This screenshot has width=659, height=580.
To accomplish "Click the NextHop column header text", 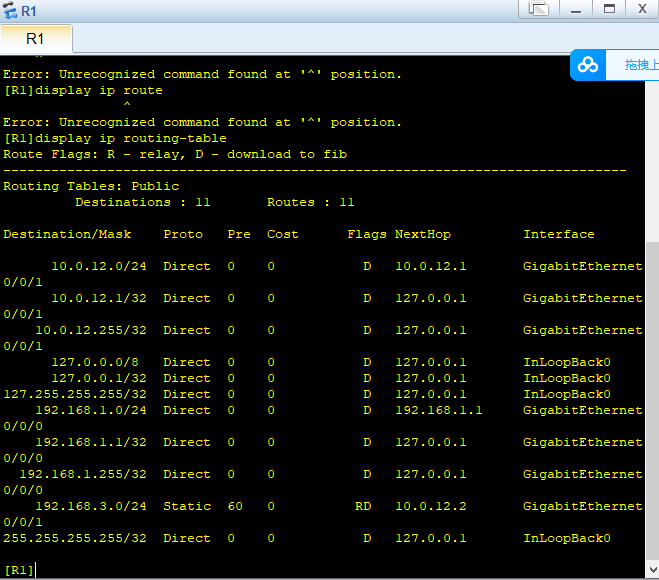I will (422, 234).
